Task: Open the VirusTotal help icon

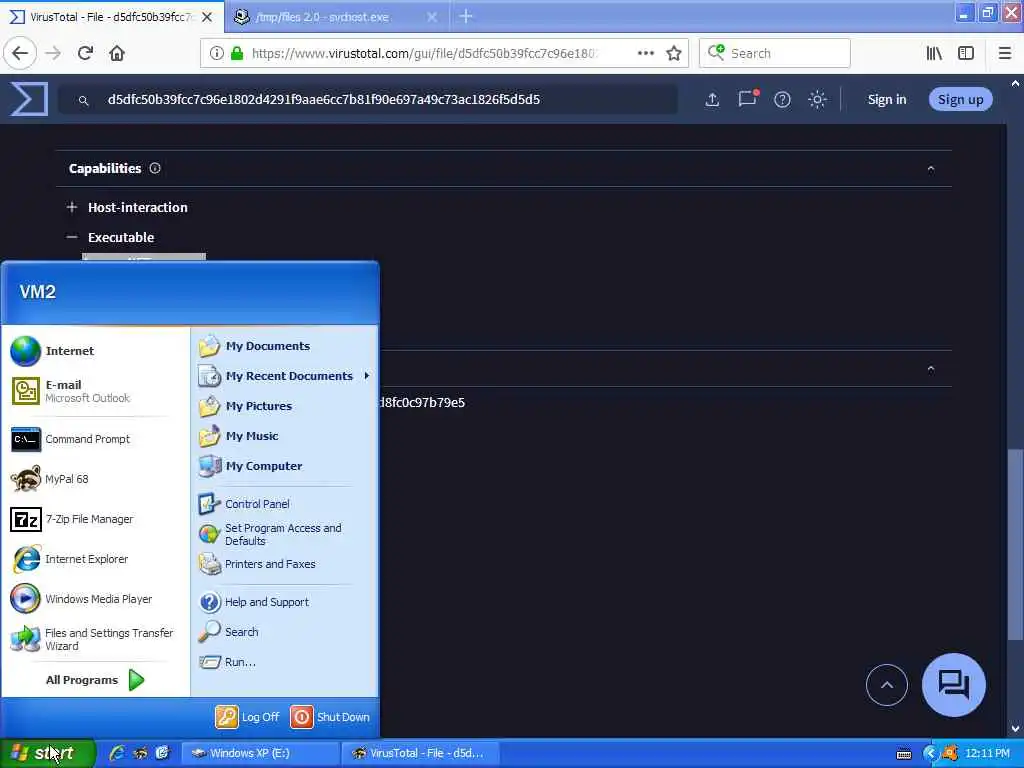Action: click(x=782, y=99)
